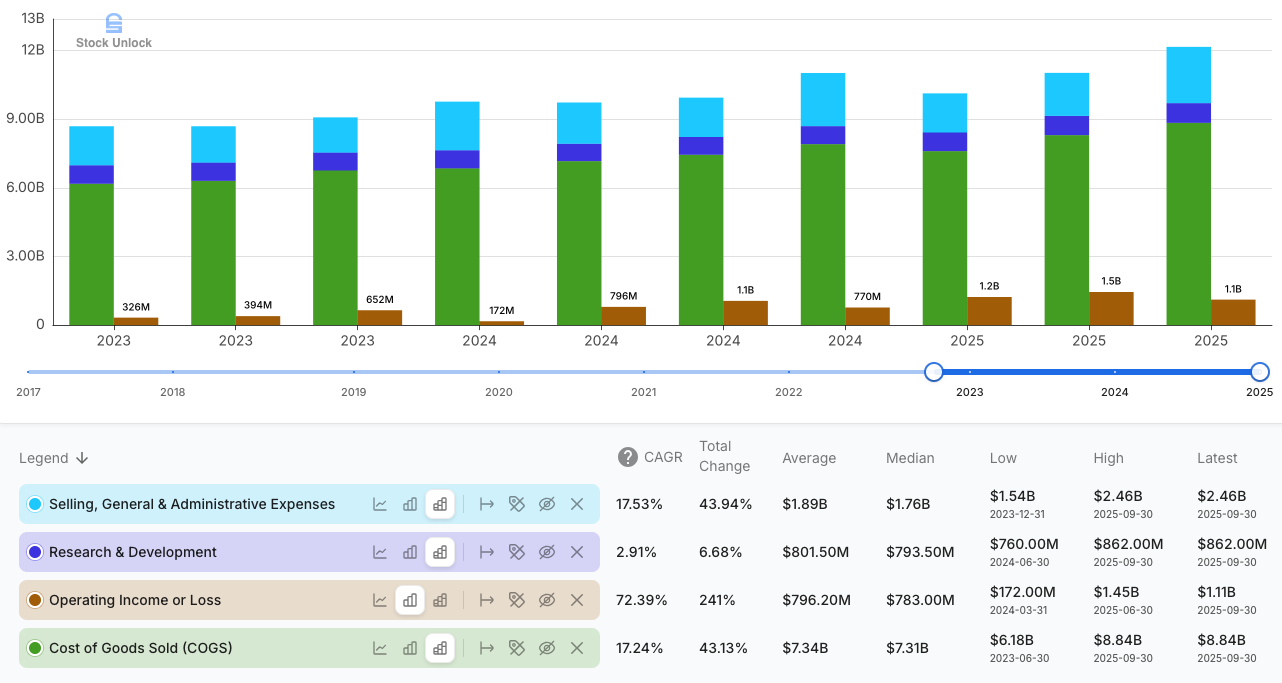Switch SG&A Expenses to line chart

click(x=380, y=504)
